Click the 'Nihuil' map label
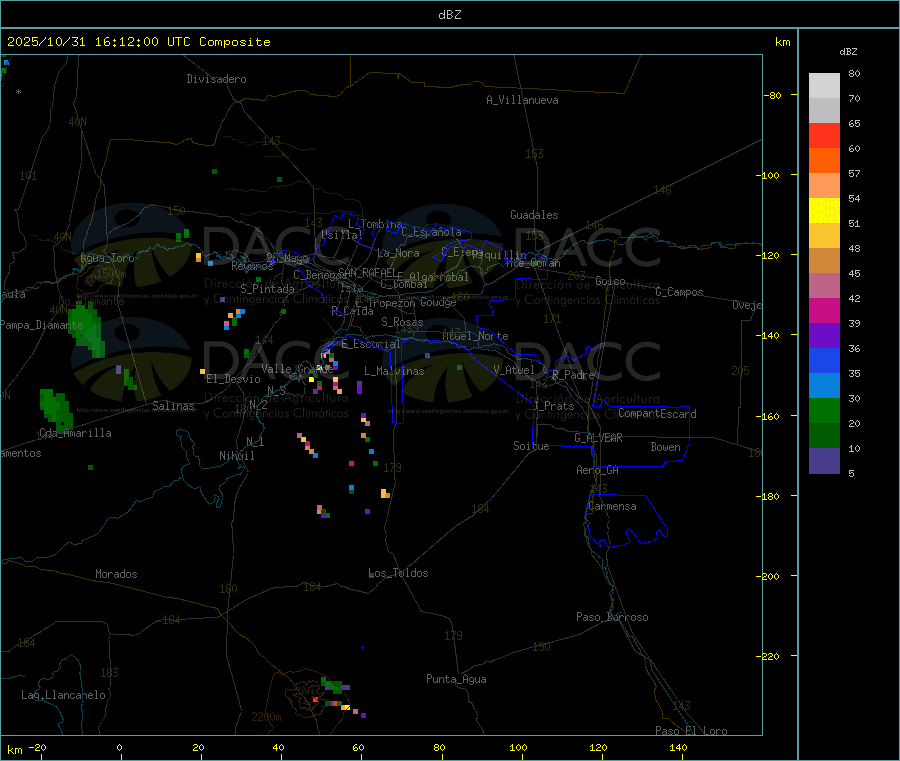This screenshot has width=900, height=761. point(236,456)
